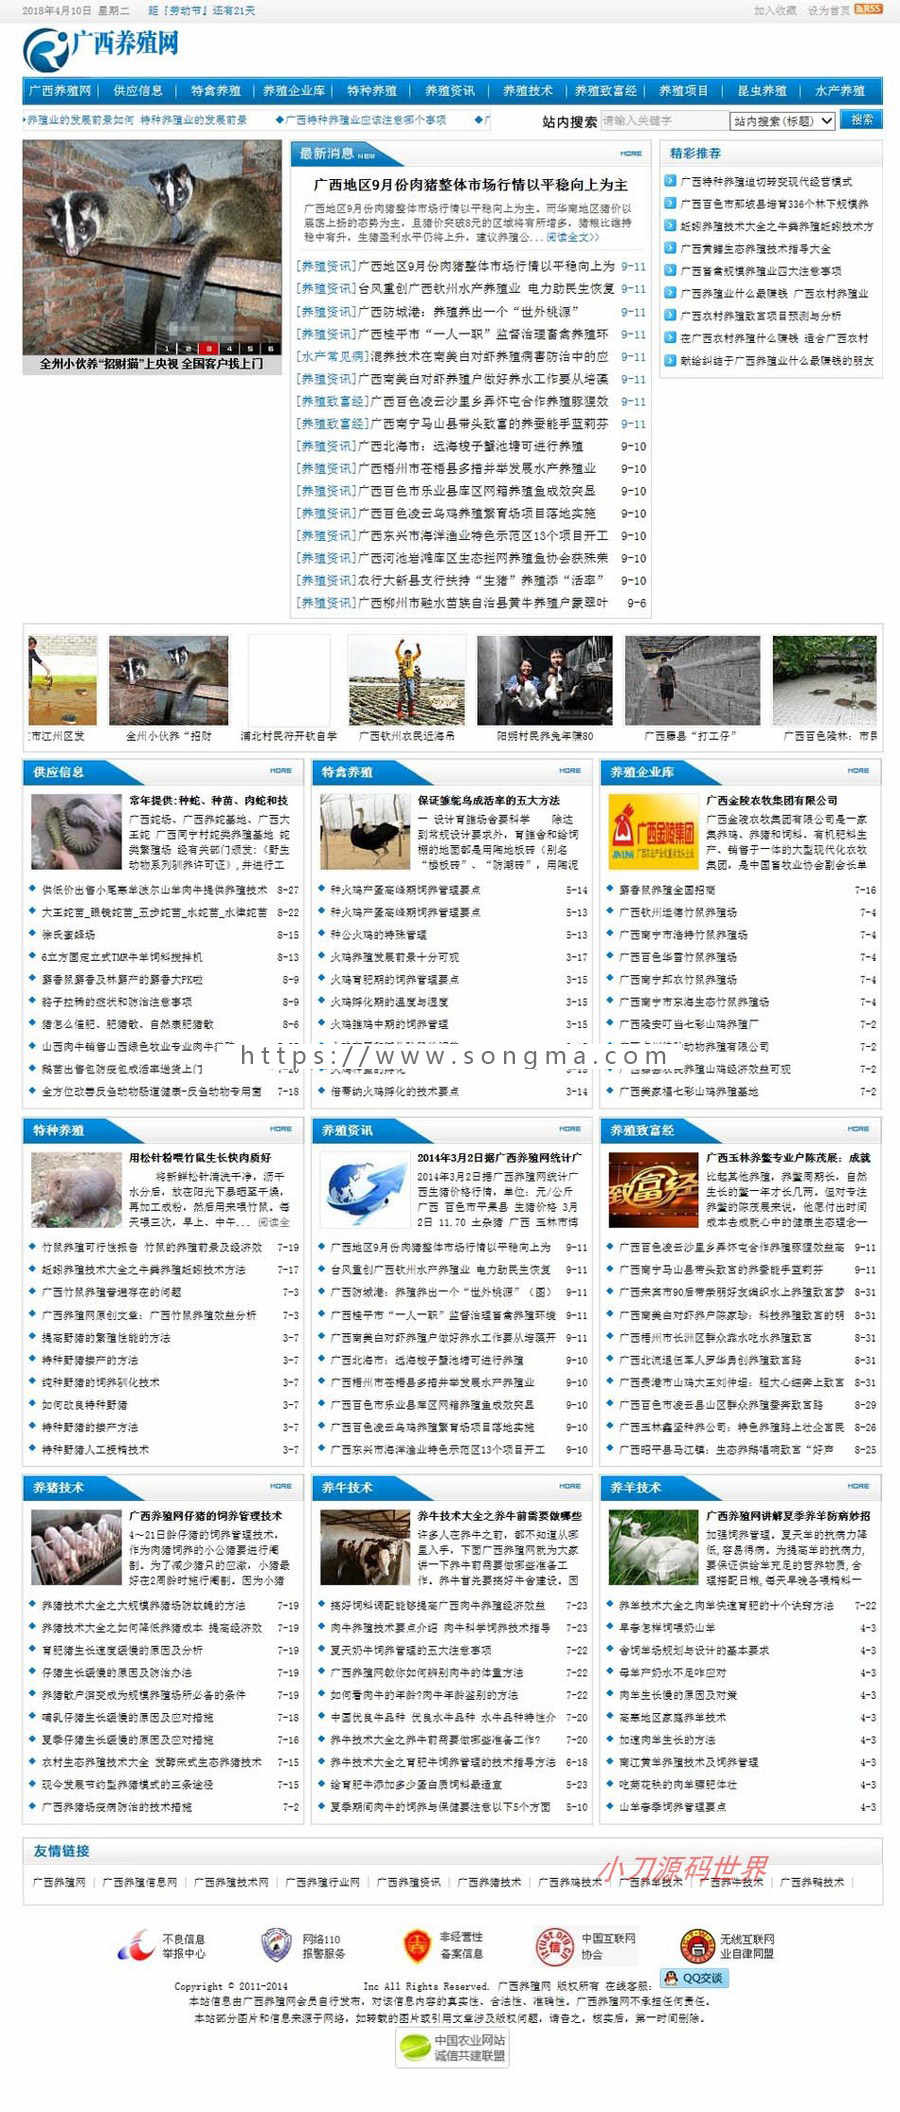
Task: Open 特禽养殖 in the navigation bar
Action: pyautogui.click(x=216, y=91)
